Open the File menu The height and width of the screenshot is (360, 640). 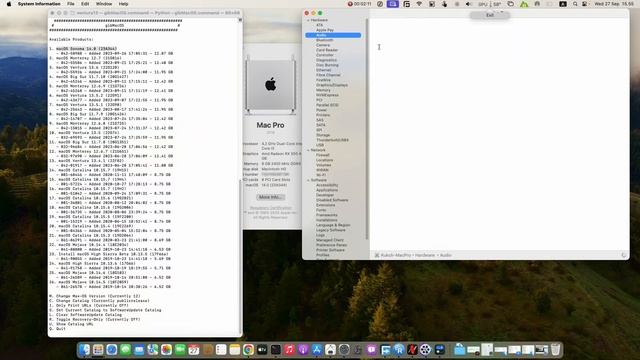(71, 4)
